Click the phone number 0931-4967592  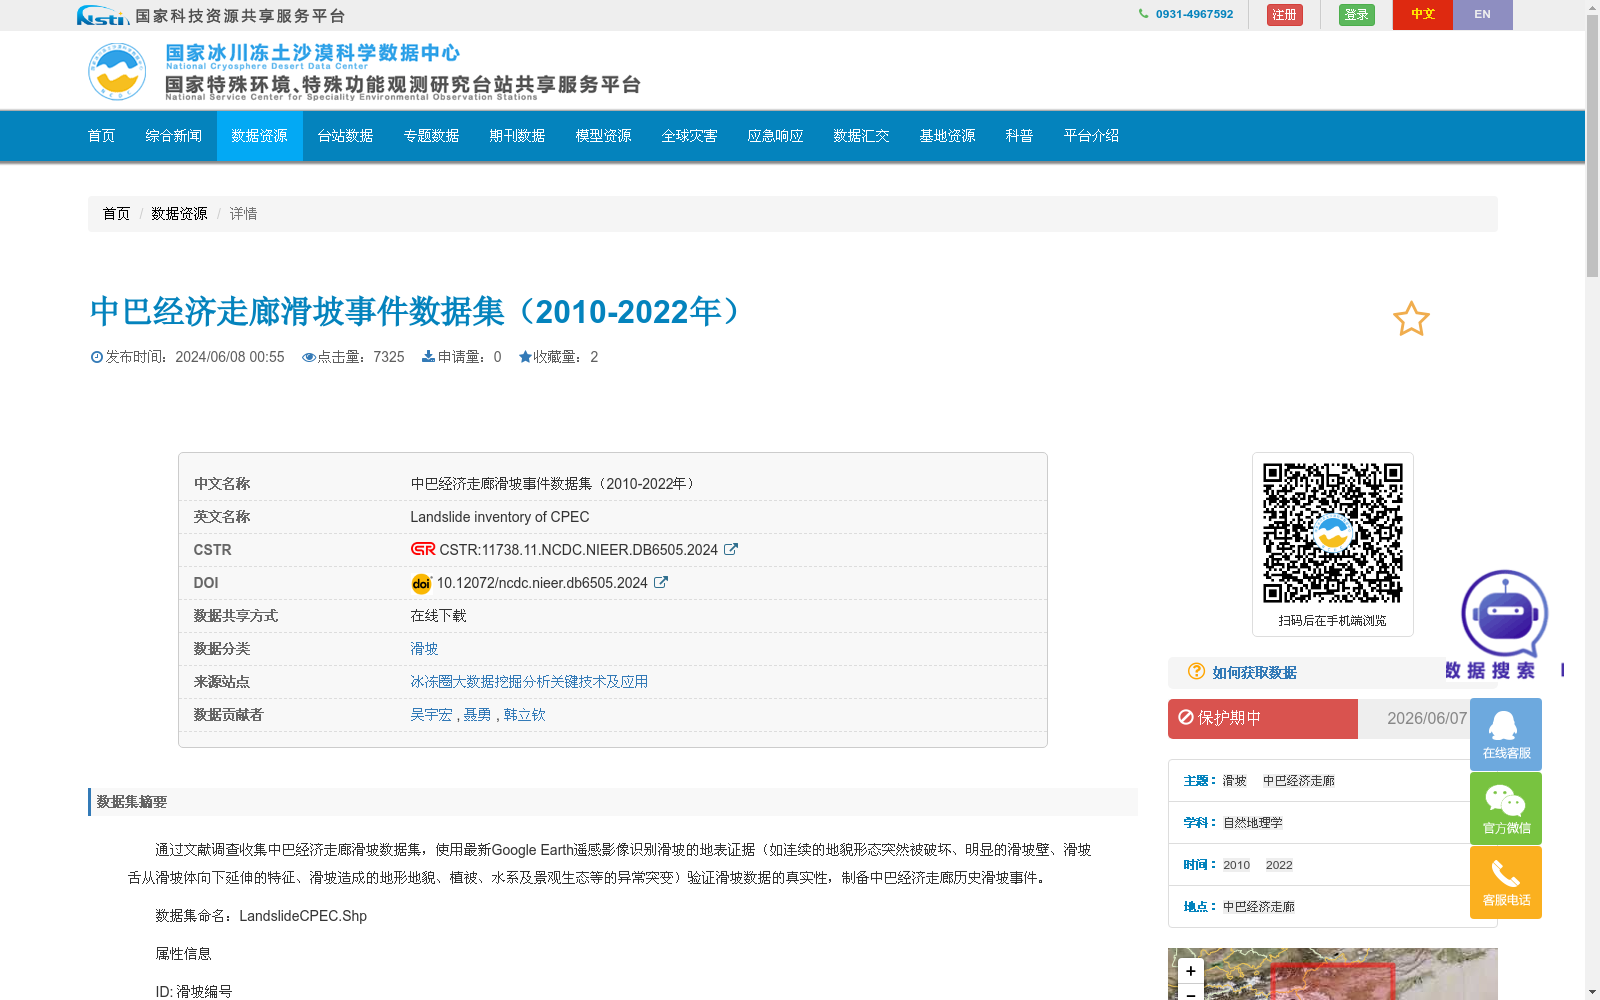[1194, 14]
